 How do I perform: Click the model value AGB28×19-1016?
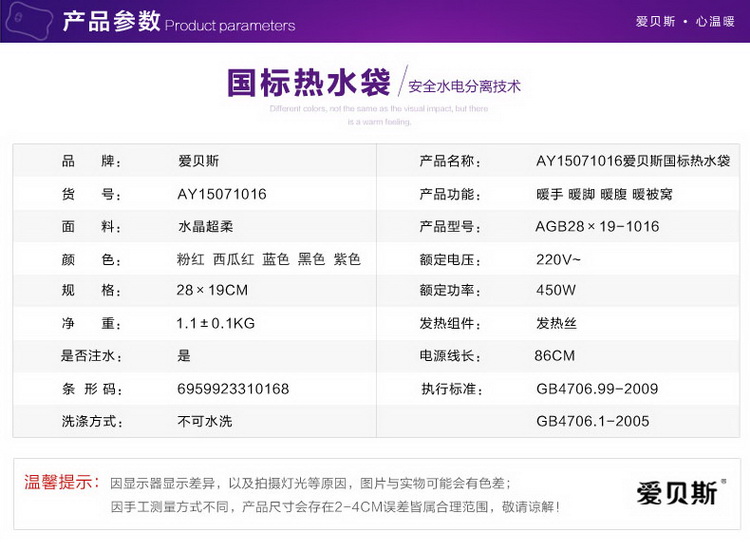point(597,226)
